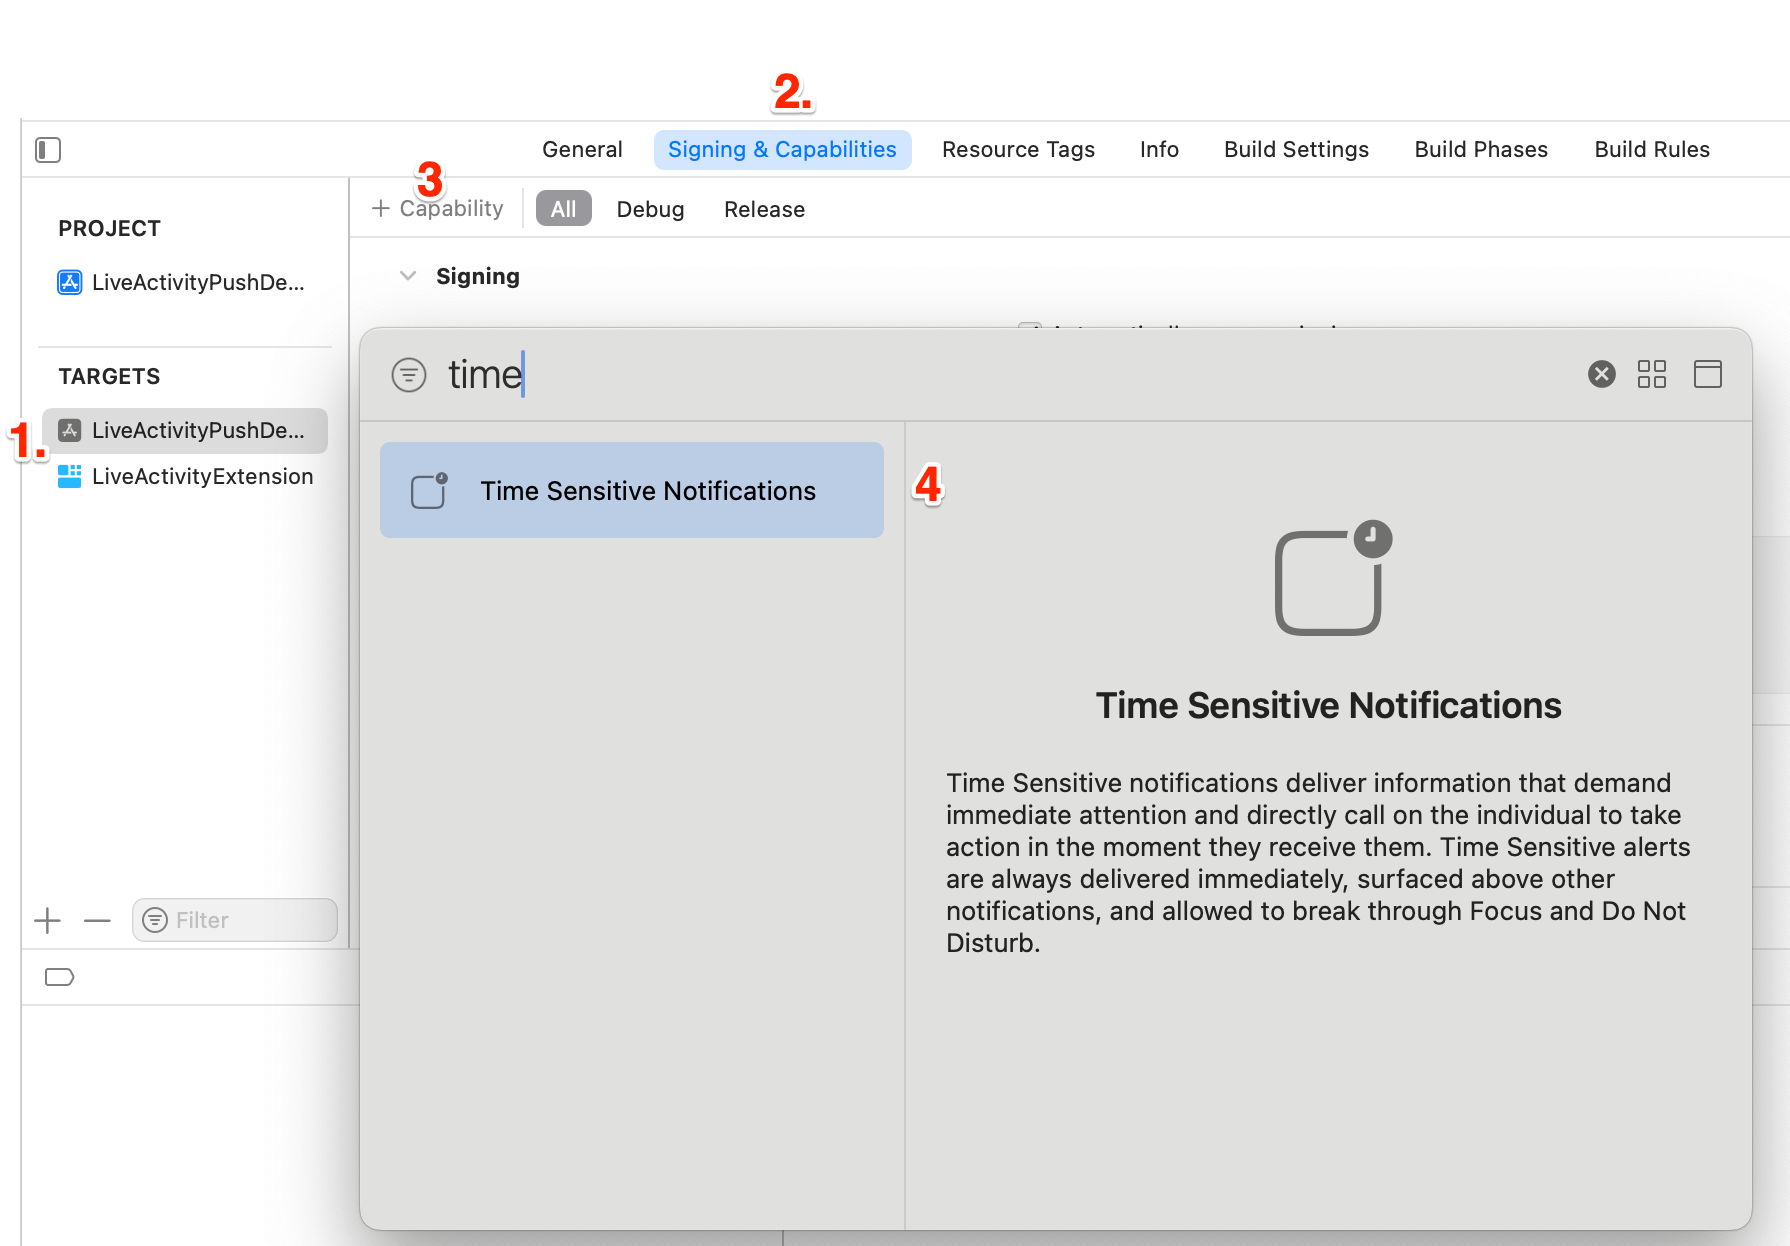The width and height of the screenshot is (1790, 1246).
Task: Select the All configuration segment
Action: 563,208
